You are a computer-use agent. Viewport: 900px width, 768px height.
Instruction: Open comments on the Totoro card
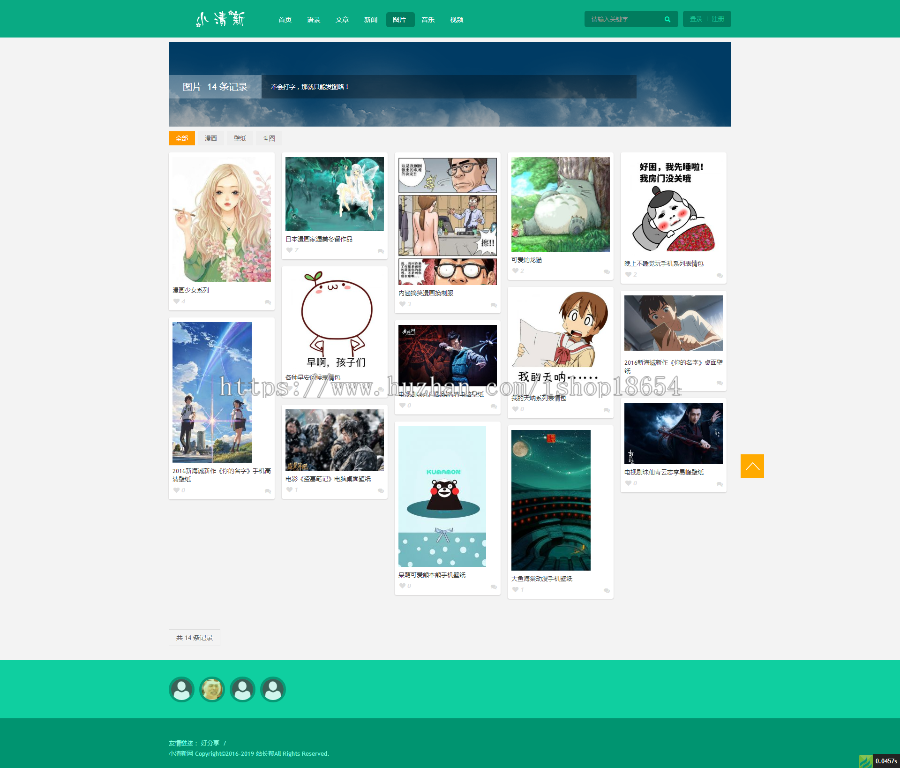(x=607, y=271)
